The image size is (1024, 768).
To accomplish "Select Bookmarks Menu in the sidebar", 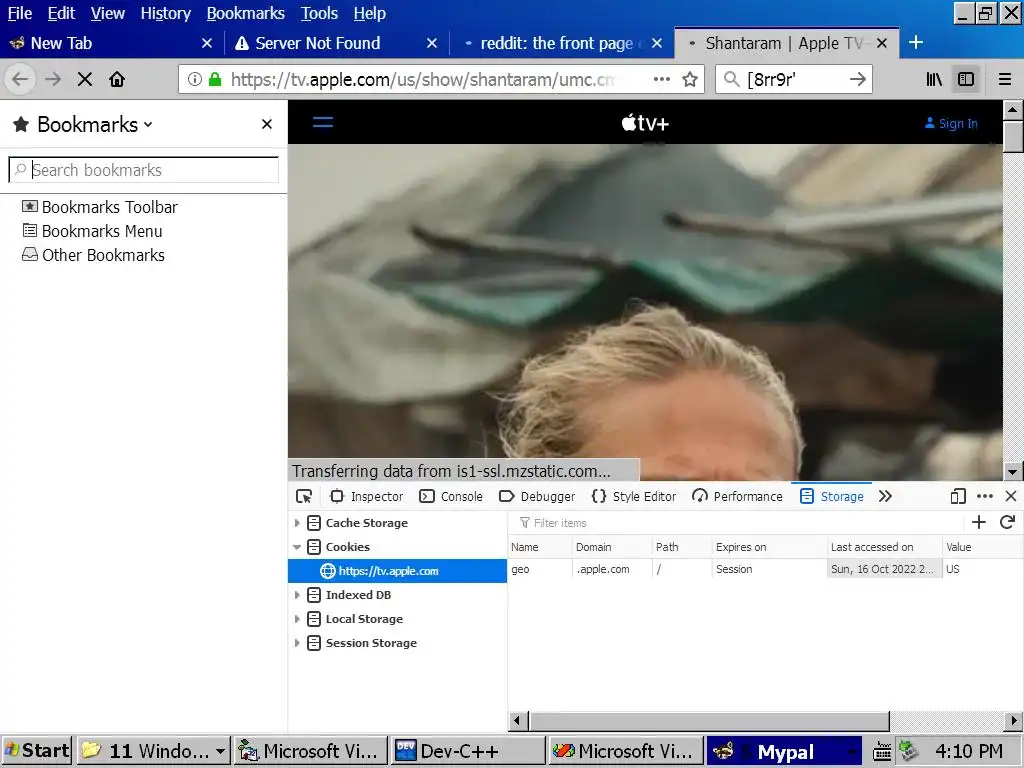I will tap(92, 231).
